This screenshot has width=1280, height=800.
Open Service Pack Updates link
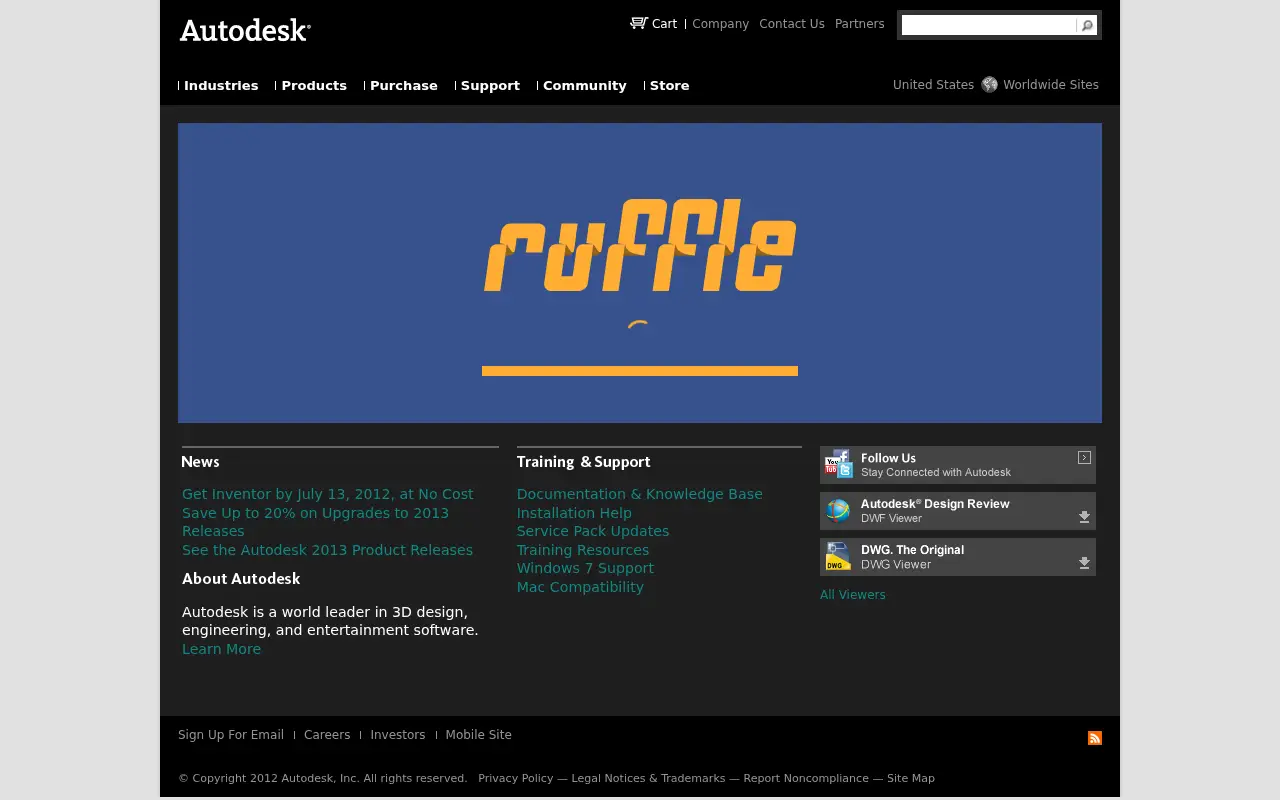(x=593, y=531)
